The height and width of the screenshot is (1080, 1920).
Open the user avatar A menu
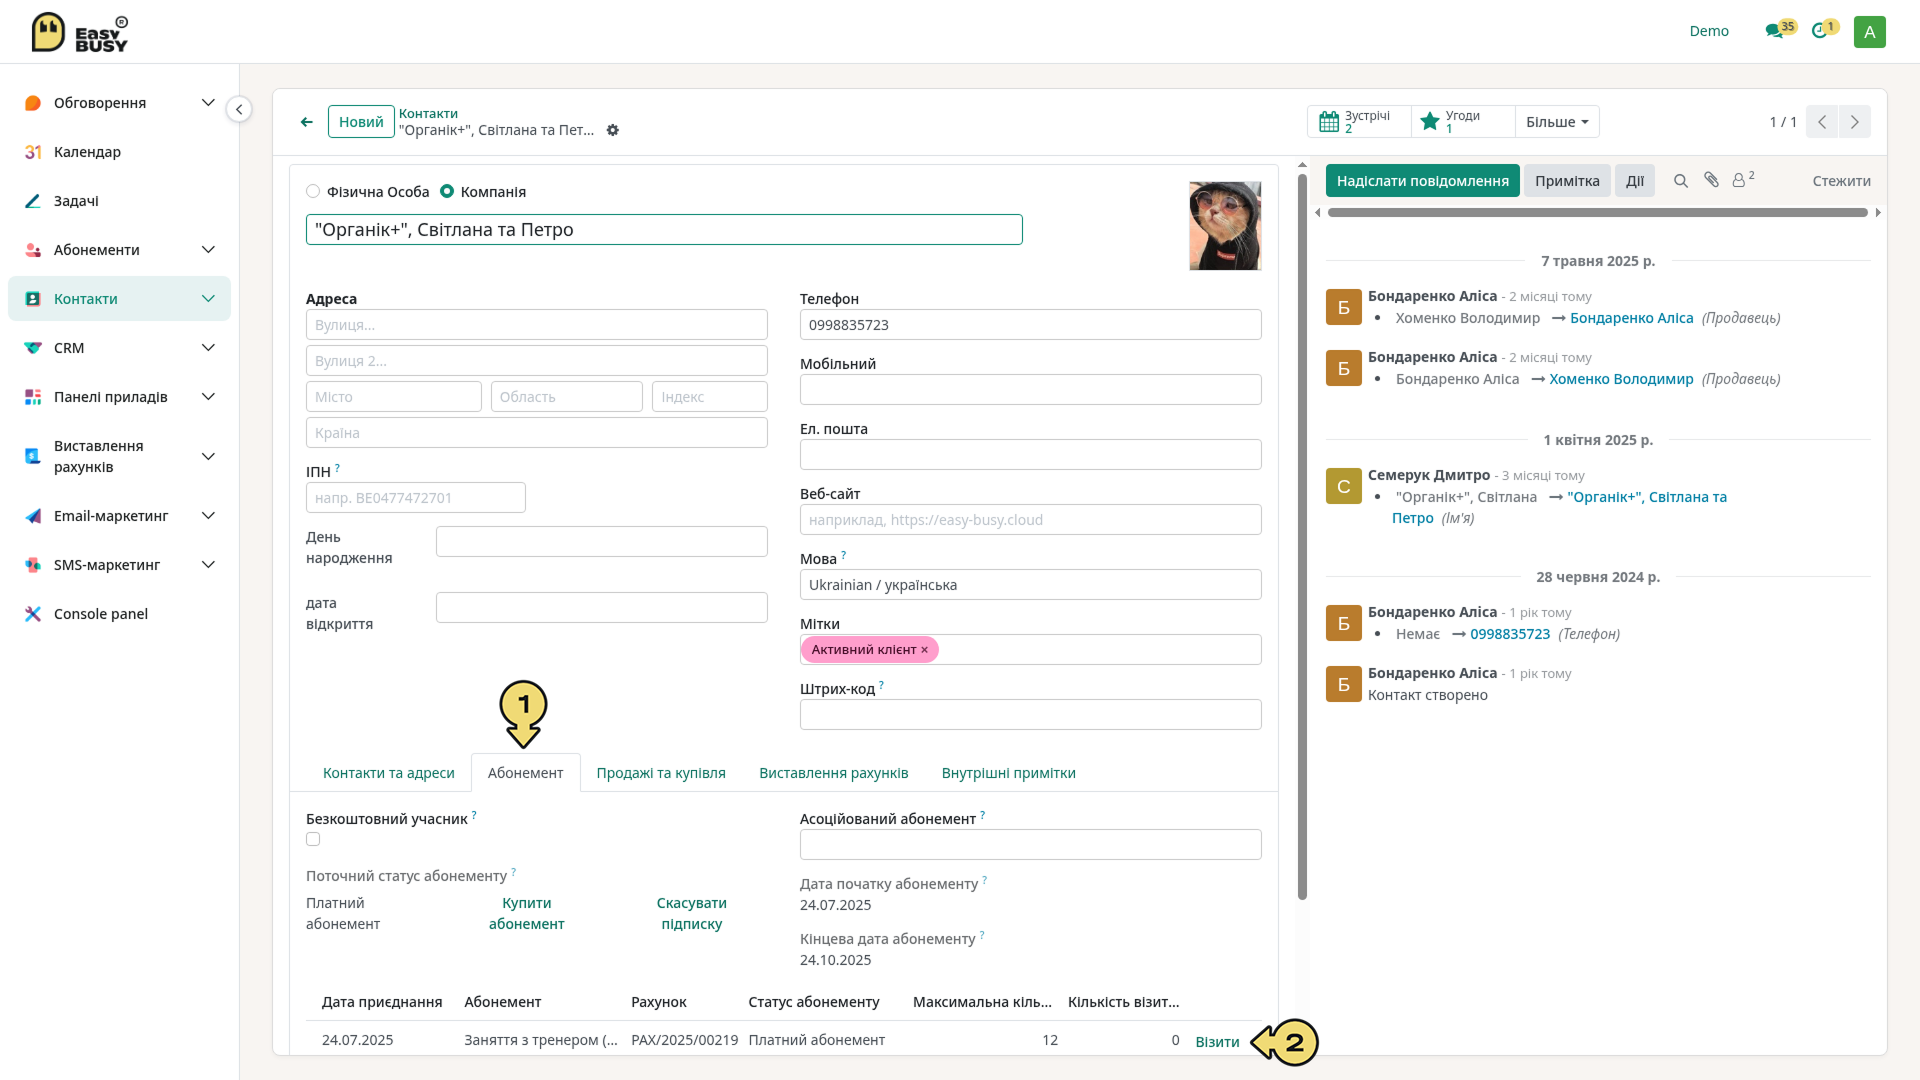(1869, 31)
